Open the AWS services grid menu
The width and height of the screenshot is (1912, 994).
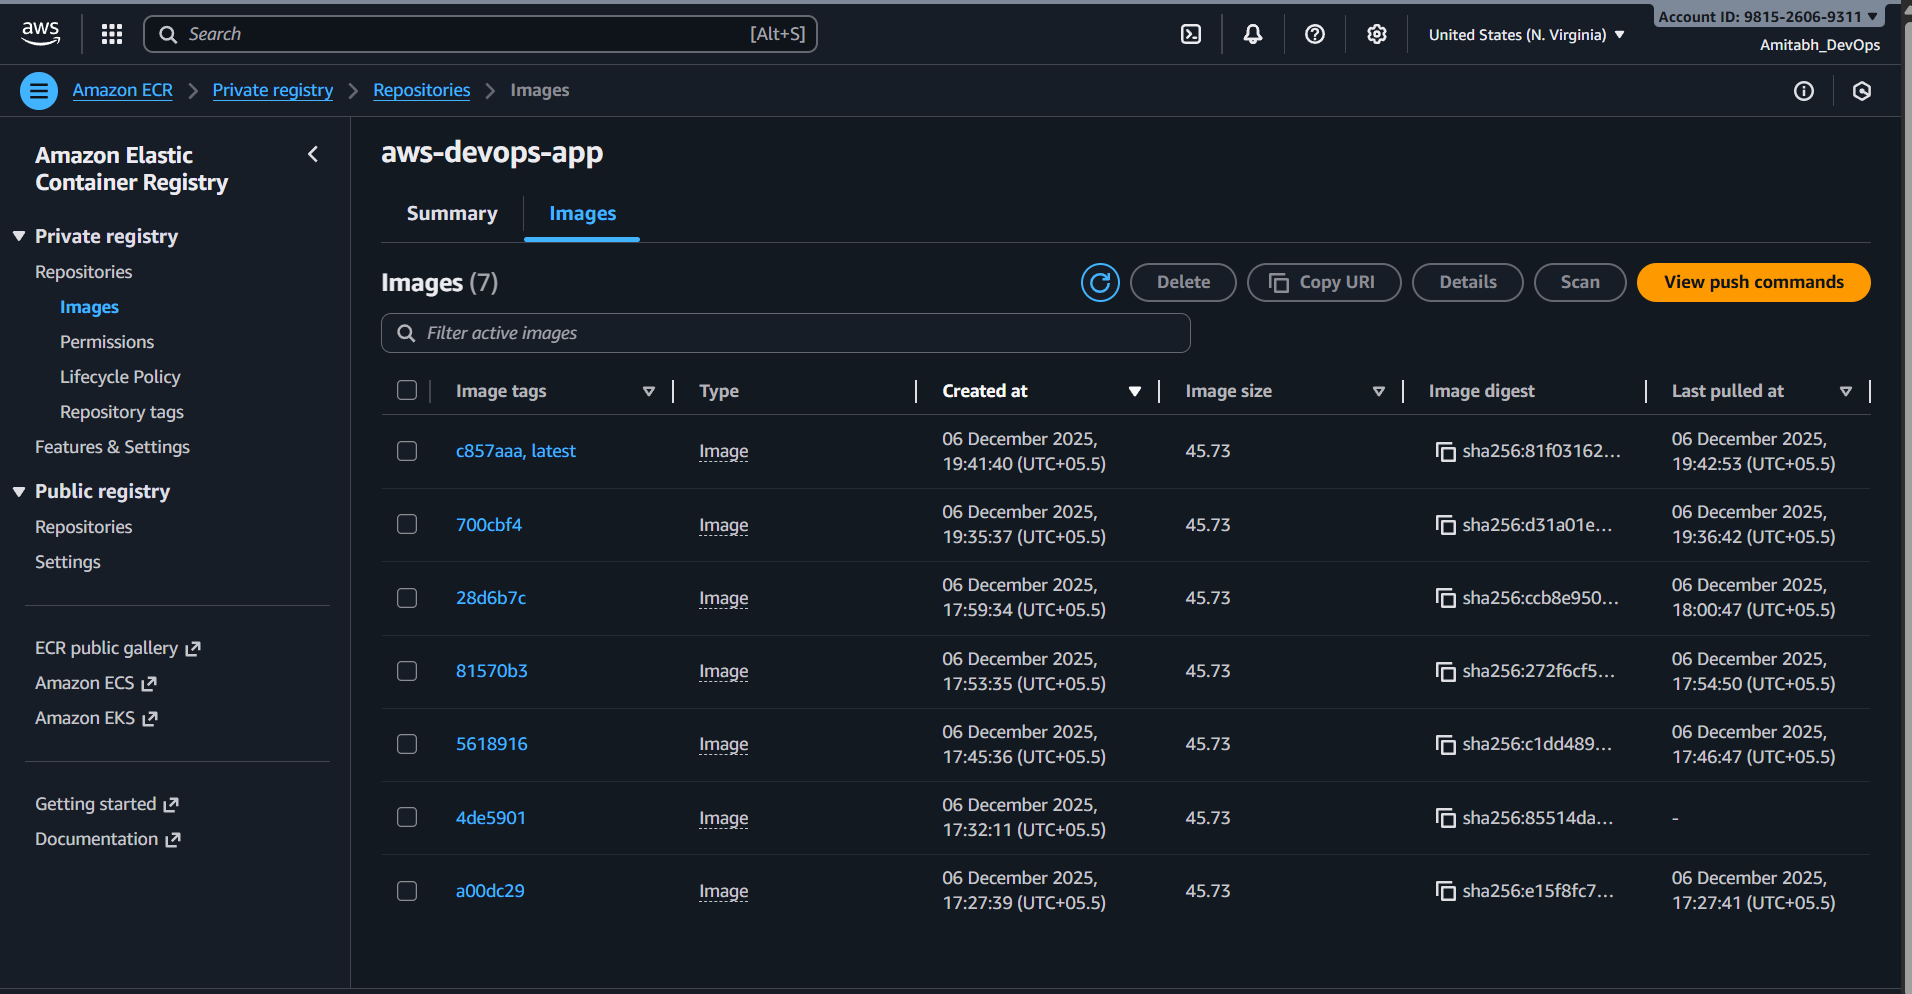112,34
